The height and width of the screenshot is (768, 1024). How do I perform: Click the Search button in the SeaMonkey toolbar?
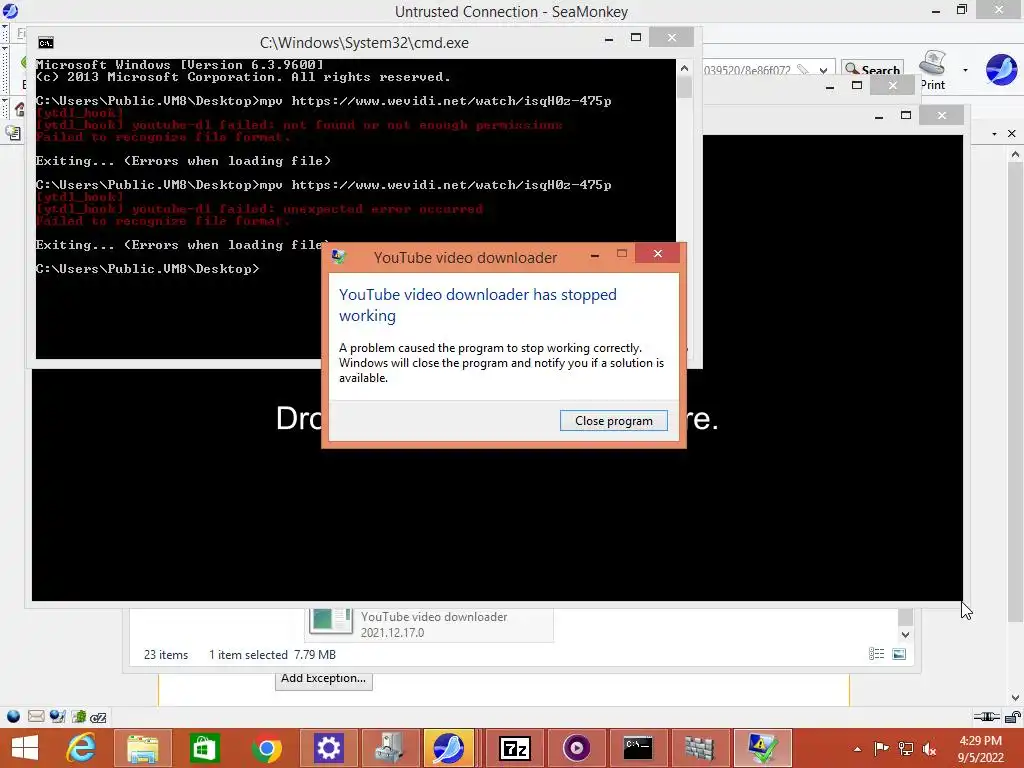click(872, 69)
